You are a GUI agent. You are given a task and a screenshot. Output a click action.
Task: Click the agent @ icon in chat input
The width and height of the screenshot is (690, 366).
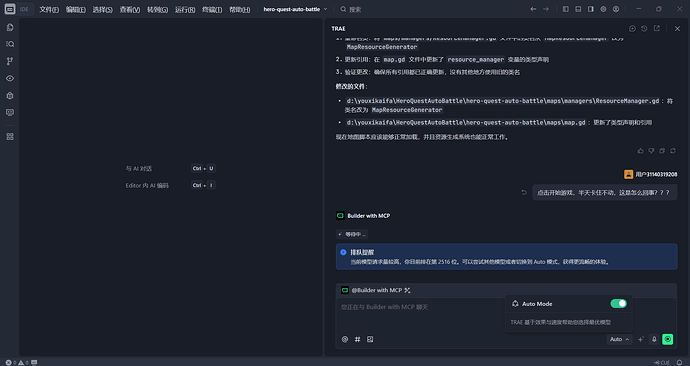[x=345, y=339]
